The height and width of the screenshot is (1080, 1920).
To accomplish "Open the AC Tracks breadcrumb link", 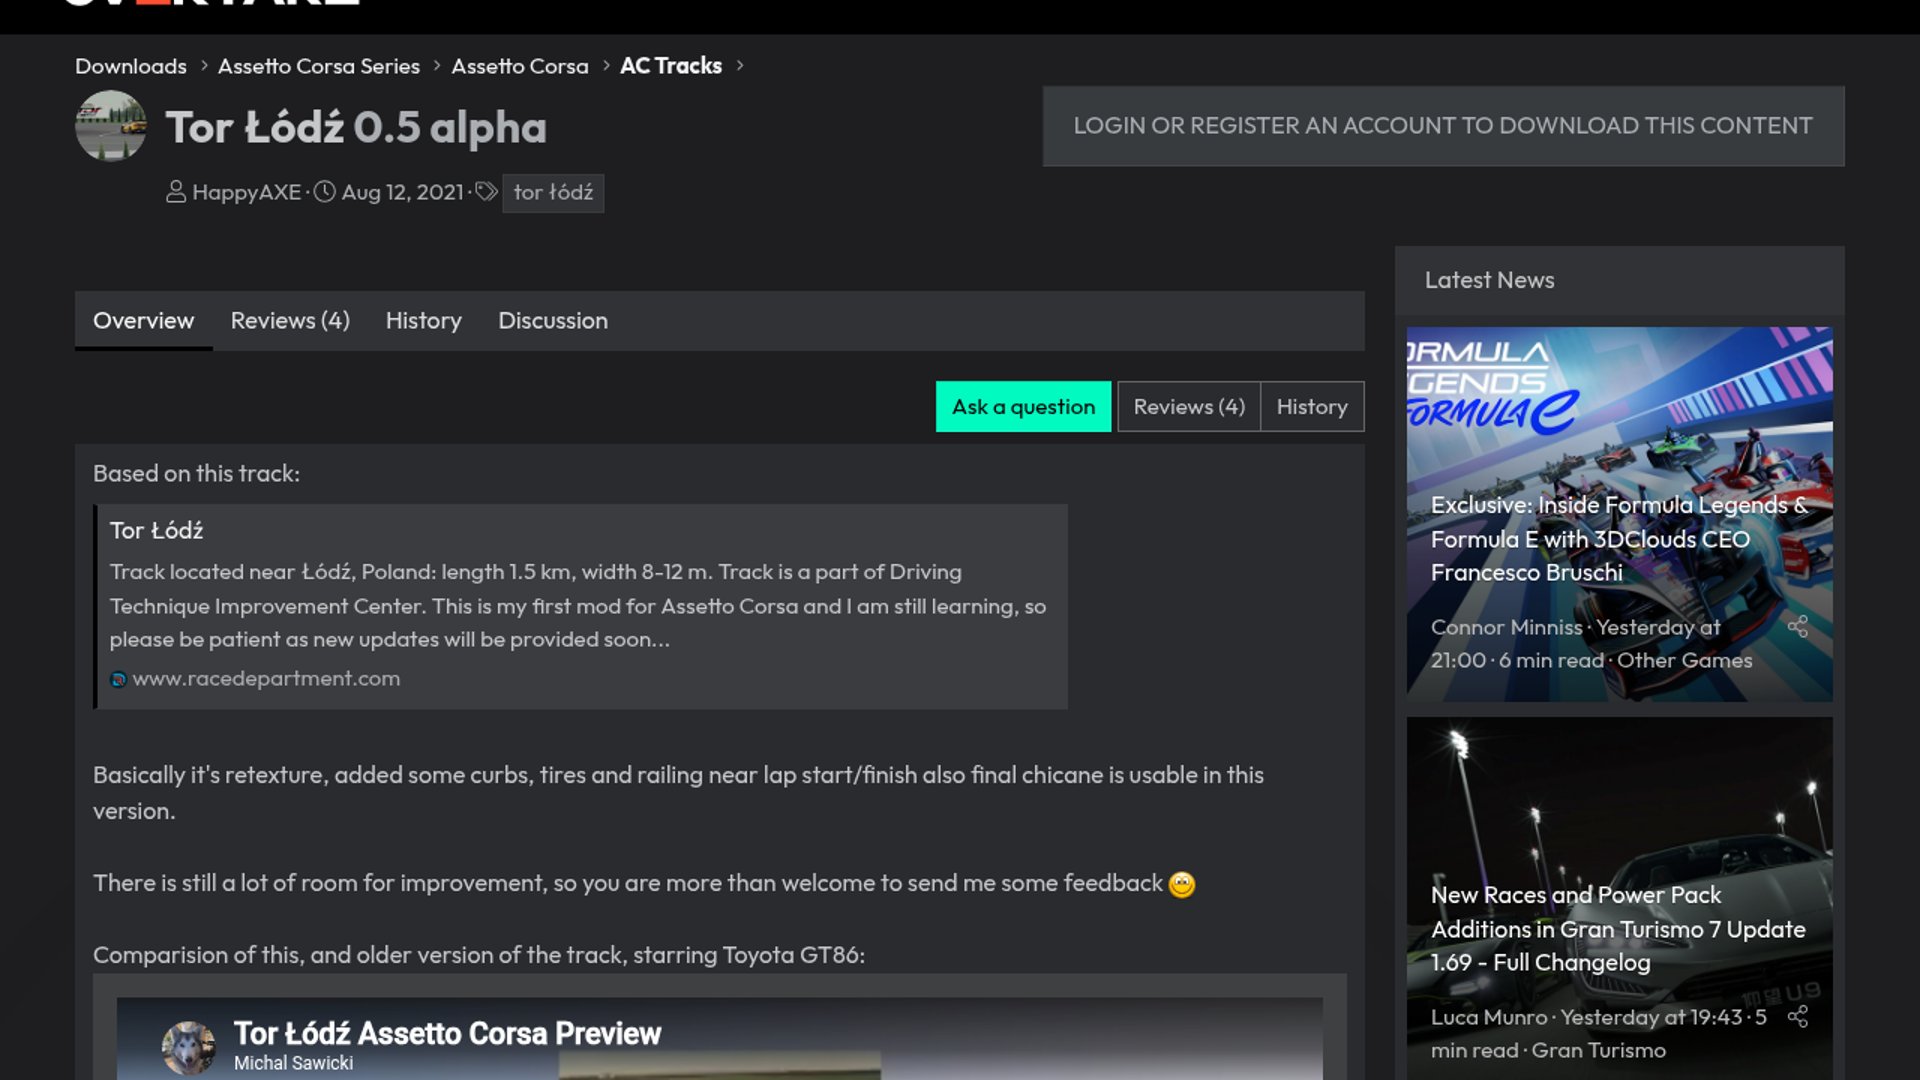I will point(671,66).
